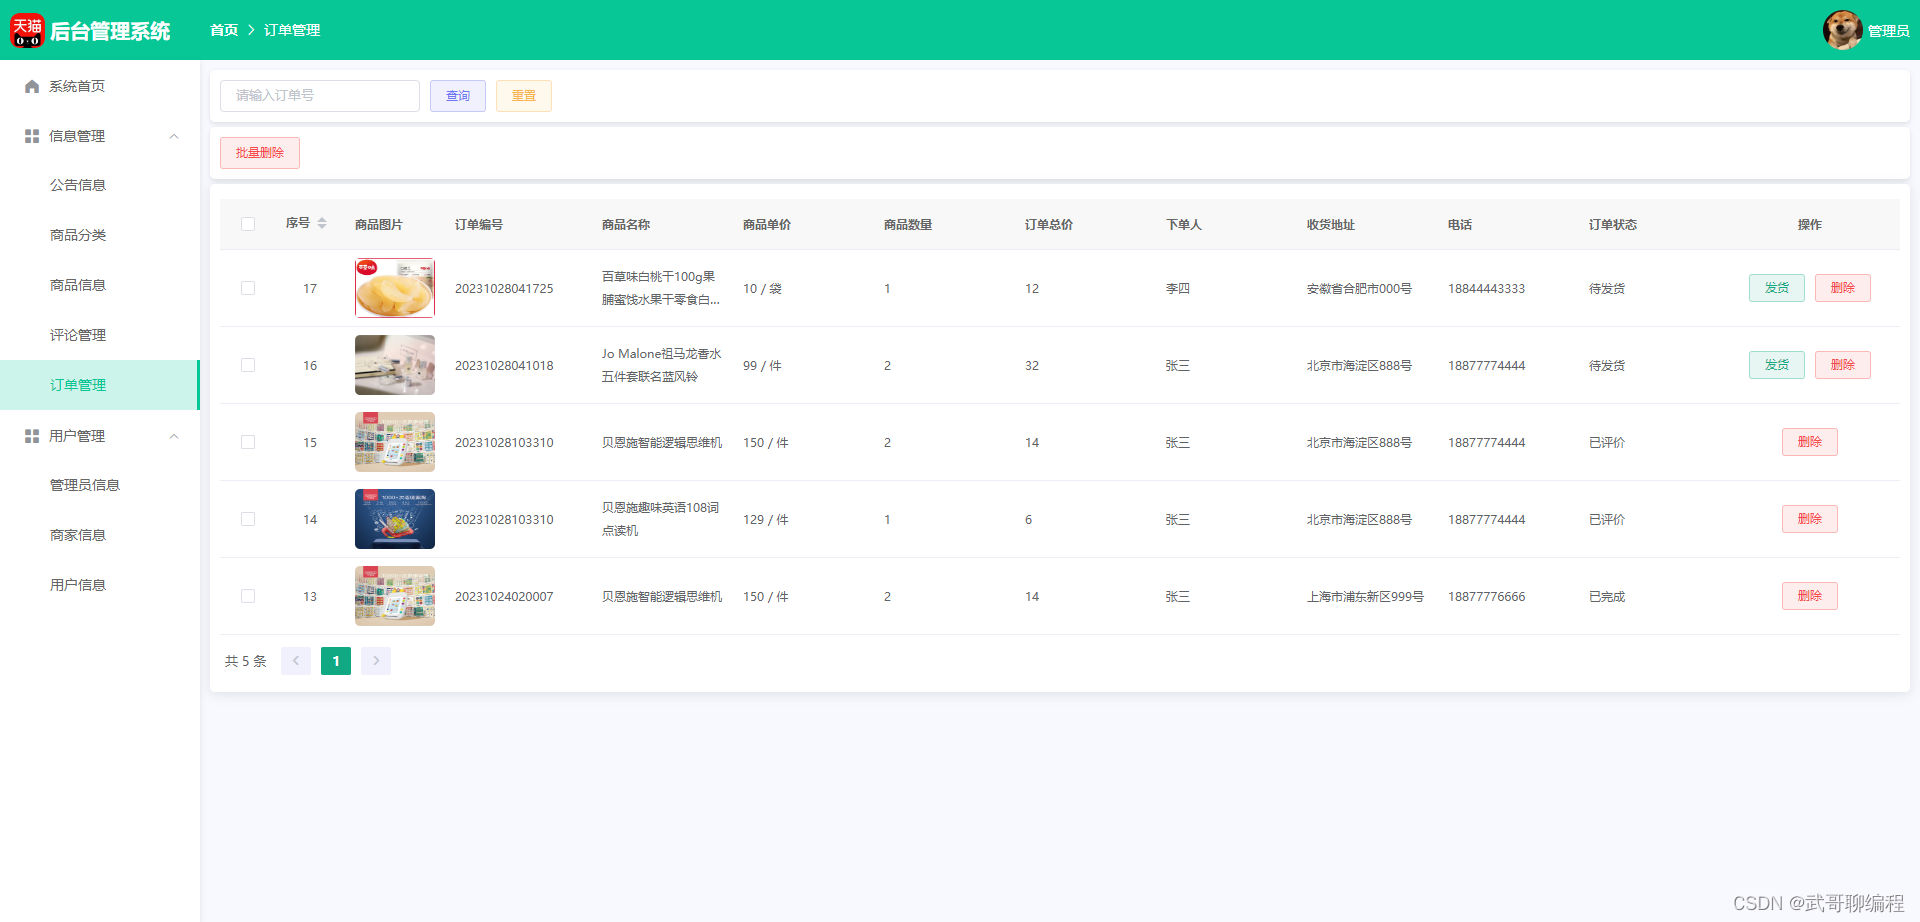Click the previous page arrow icon
1920x922 pixels.
pyautogui.click(x=296, y=661)
